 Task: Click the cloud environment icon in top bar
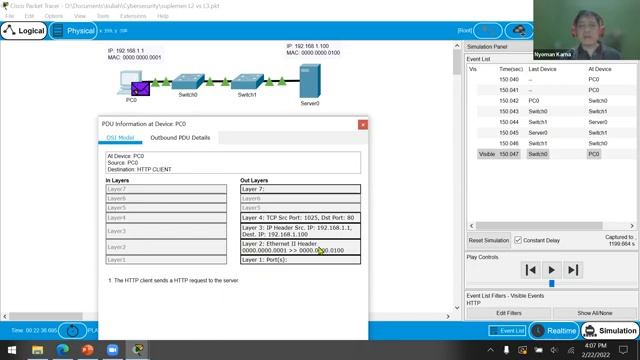pos(519,31)
